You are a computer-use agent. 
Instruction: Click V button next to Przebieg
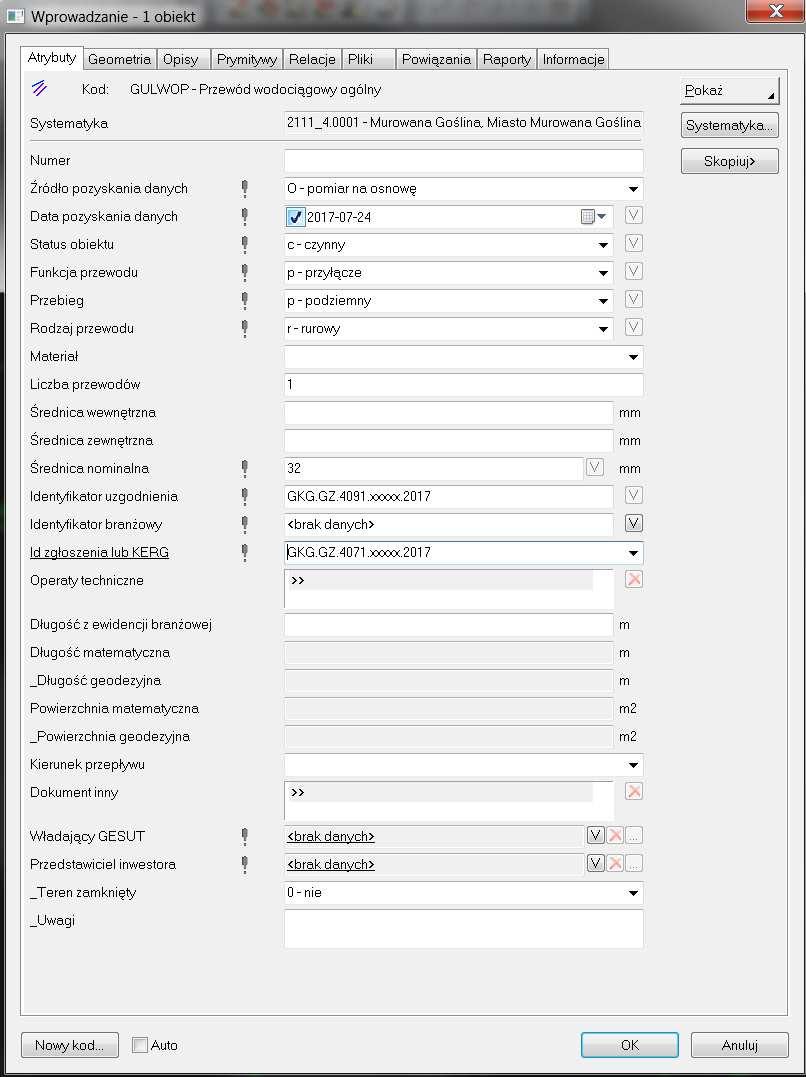[x=634, y=299]
